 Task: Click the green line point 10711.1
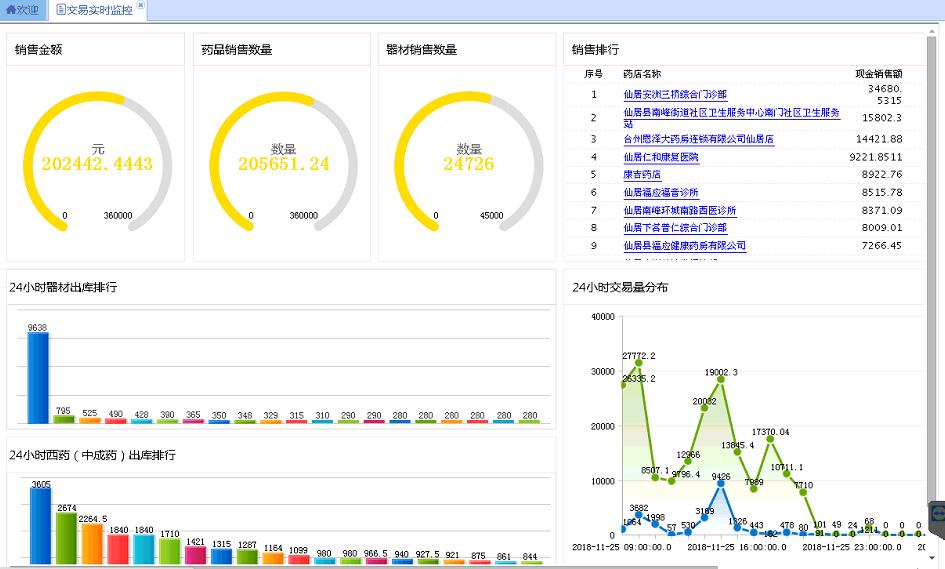[786, 474]
